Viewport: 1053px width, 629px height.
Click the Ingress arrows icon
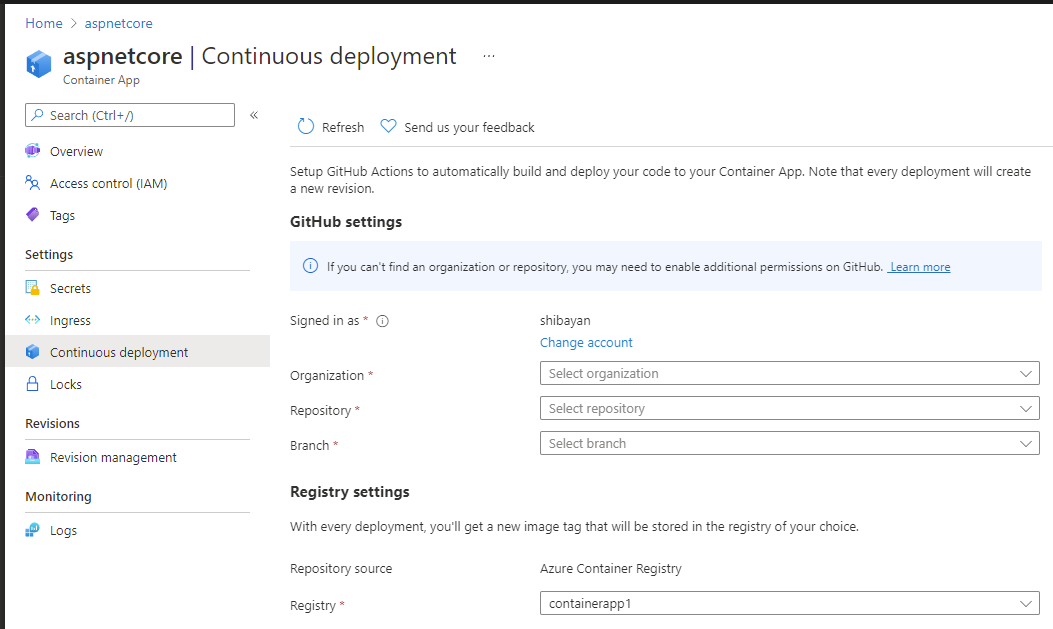[32, 320]
